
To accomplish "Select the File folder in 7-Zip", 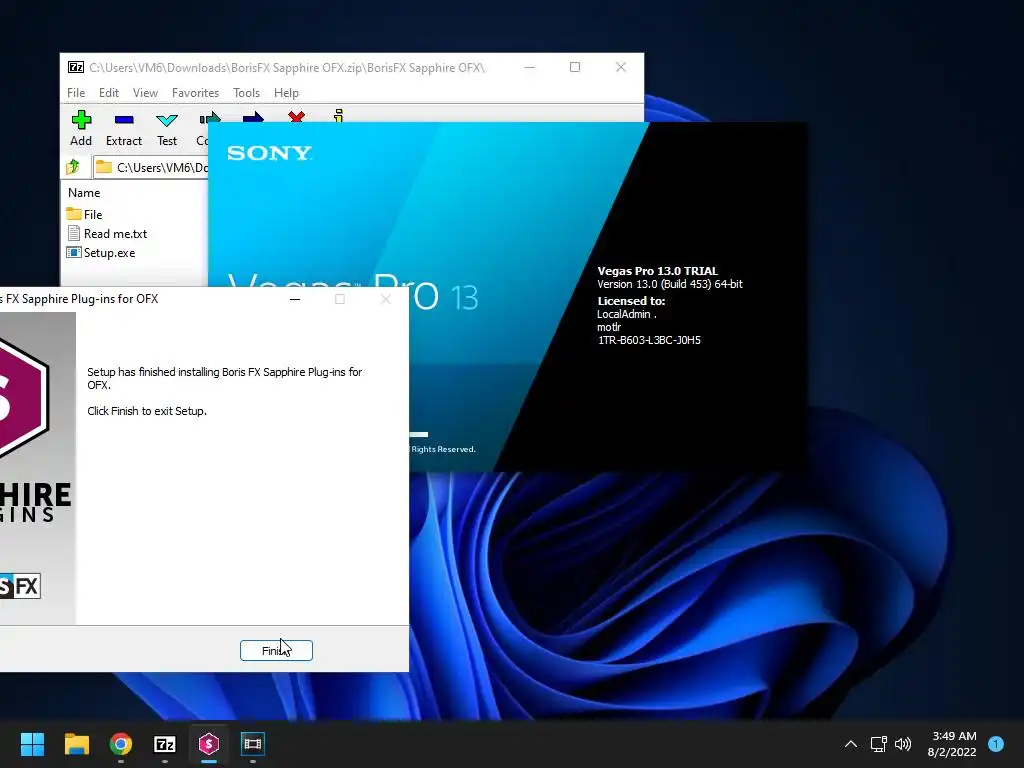I will point(84,214).
